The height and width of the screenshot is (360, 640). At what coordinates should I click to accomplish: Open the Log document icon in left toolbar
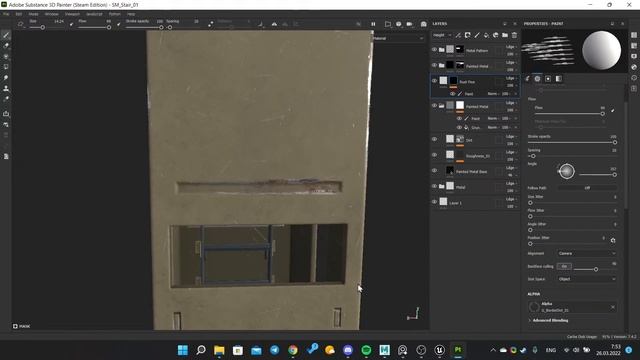[x=6, y=156]
